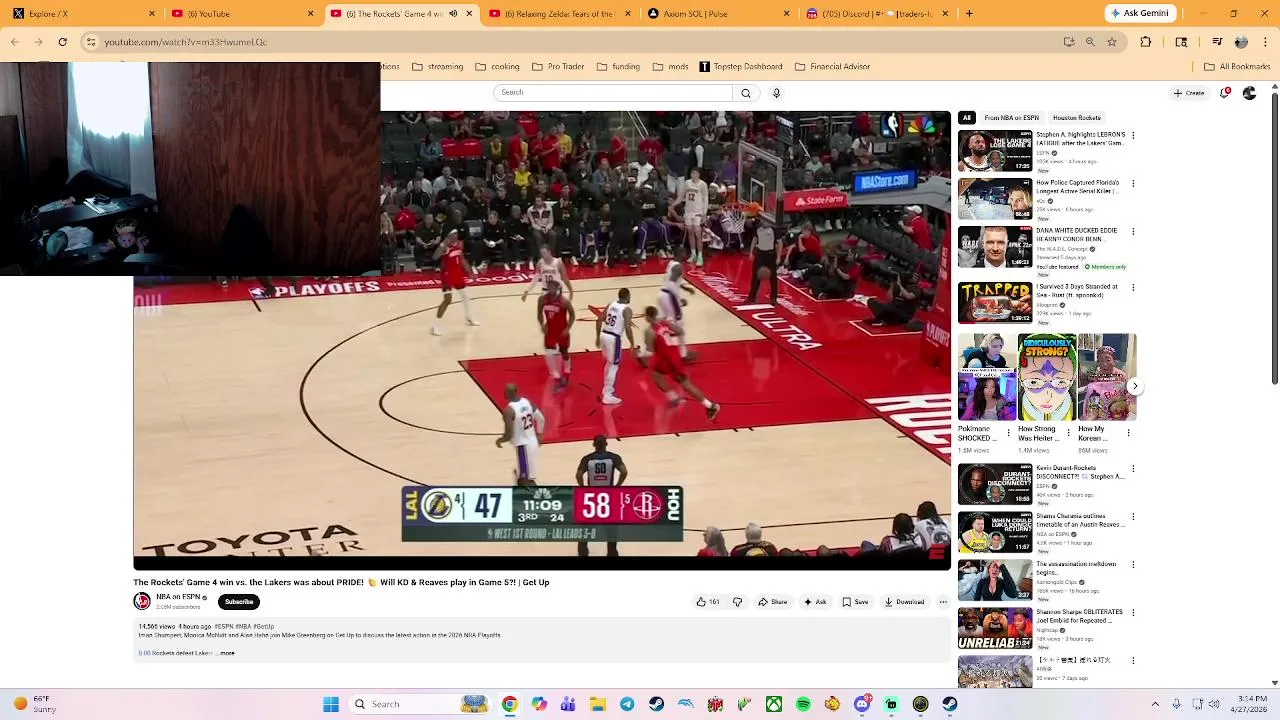This screenshot has height=720, width=1280.
Task: Open the more actions ellipsis under the video
Action: pyautogui.click(x=943, y=602)
